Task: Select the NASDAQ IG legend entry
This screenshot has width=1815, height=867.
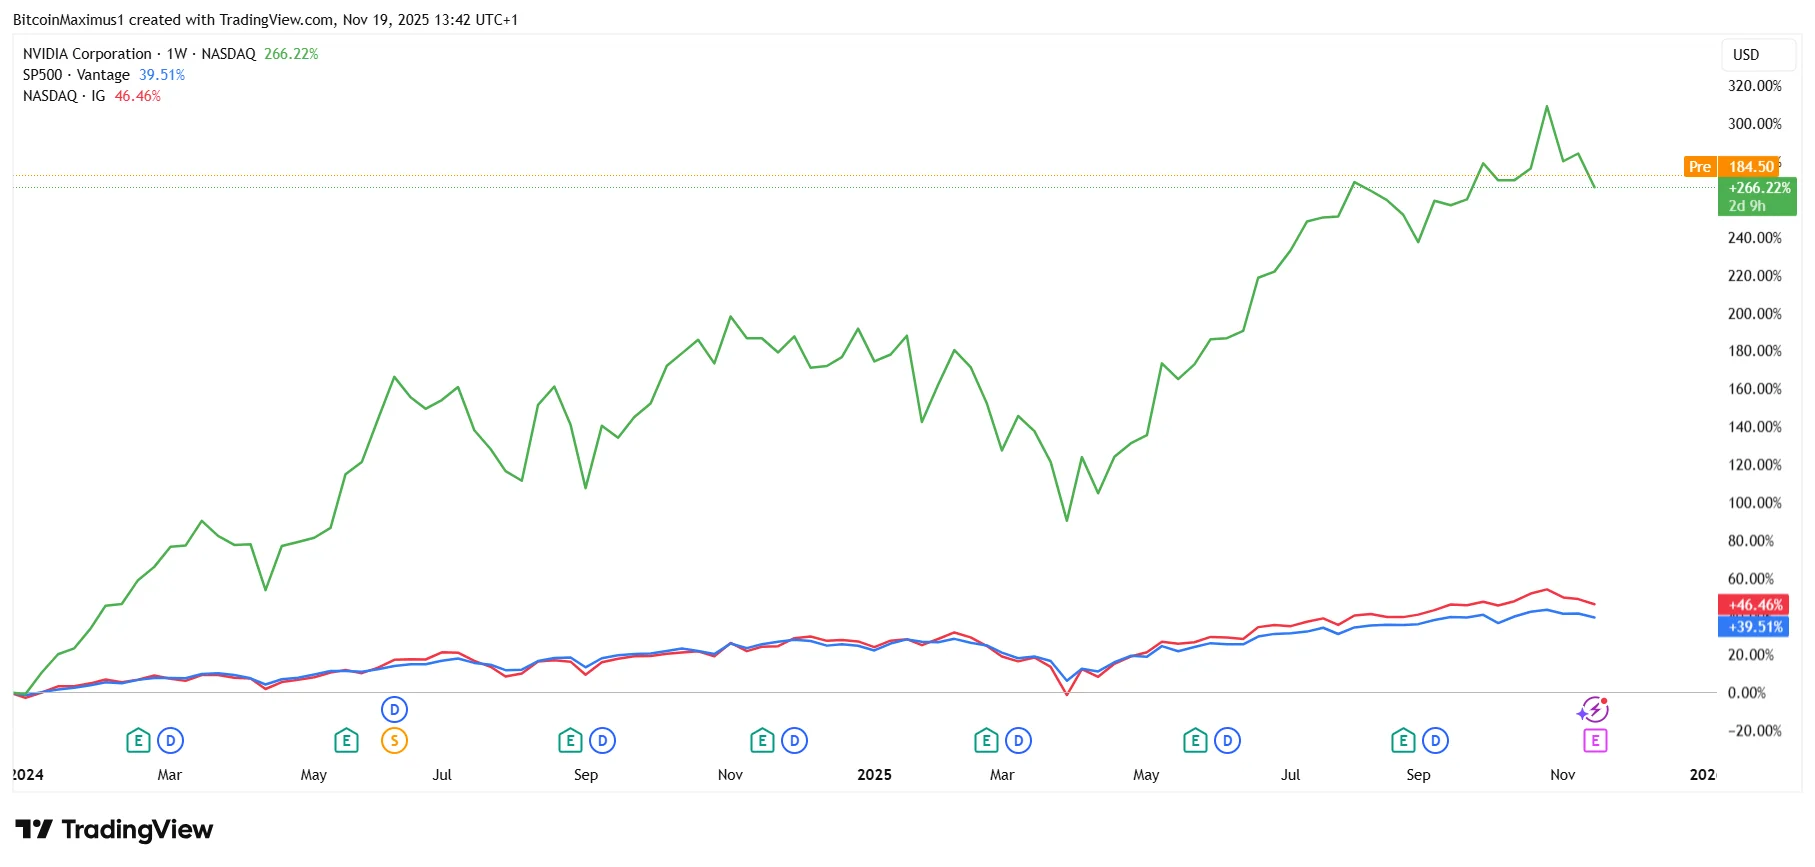Action: (x=64, y=96)
